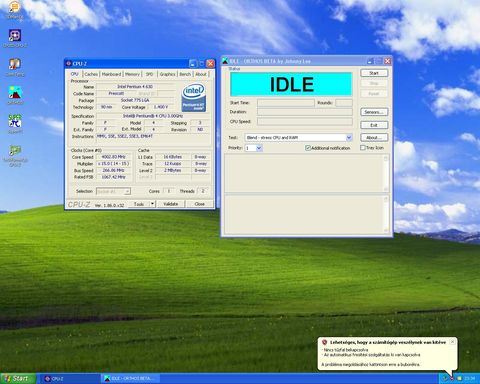Click the Sensors... button in ORTHOS
The height and width of the screenshot is (384, 480).
point(374,112)
